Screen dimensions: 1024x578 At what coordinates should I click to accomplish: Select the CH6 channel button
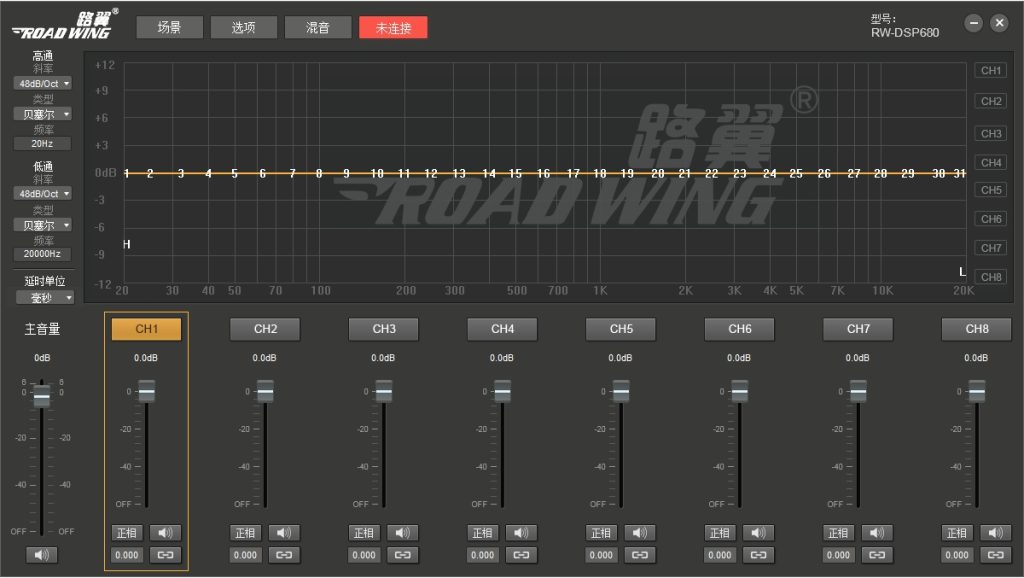(740, 329)
